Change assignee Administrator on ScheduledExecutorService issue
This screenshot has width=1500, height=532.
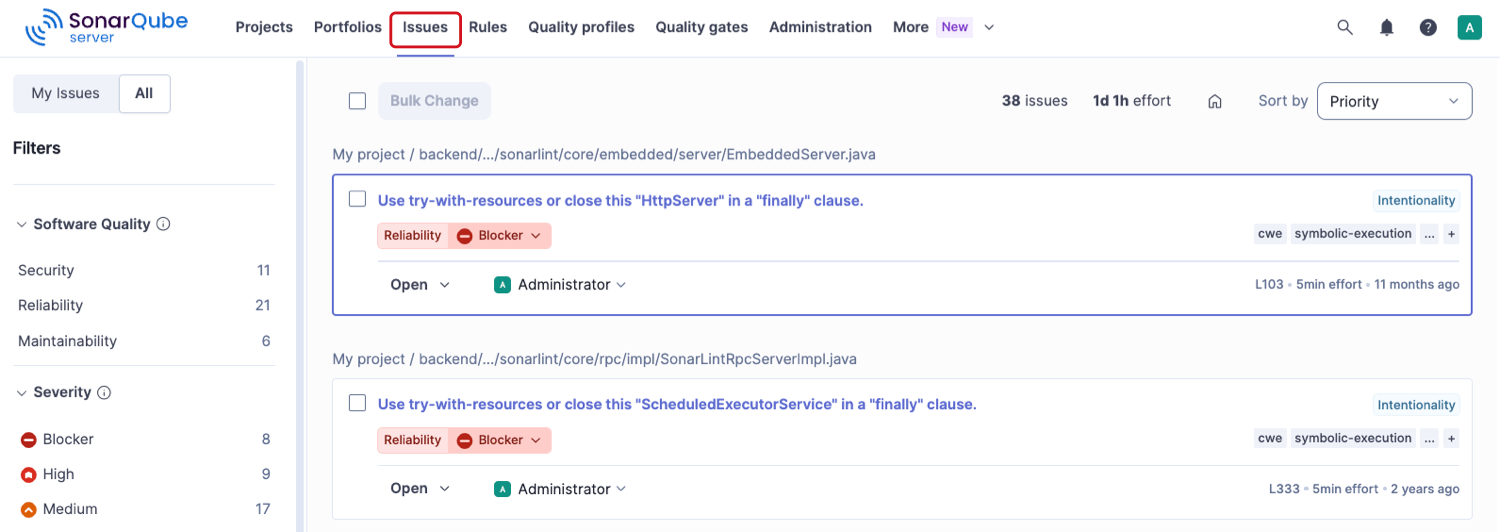[560, 489]
